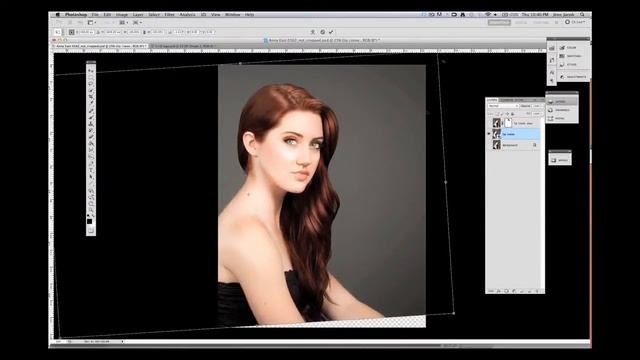Select the Rectangular Marquee tool
Viewport: 640px width, 360px height.
(x=91, y=77)
